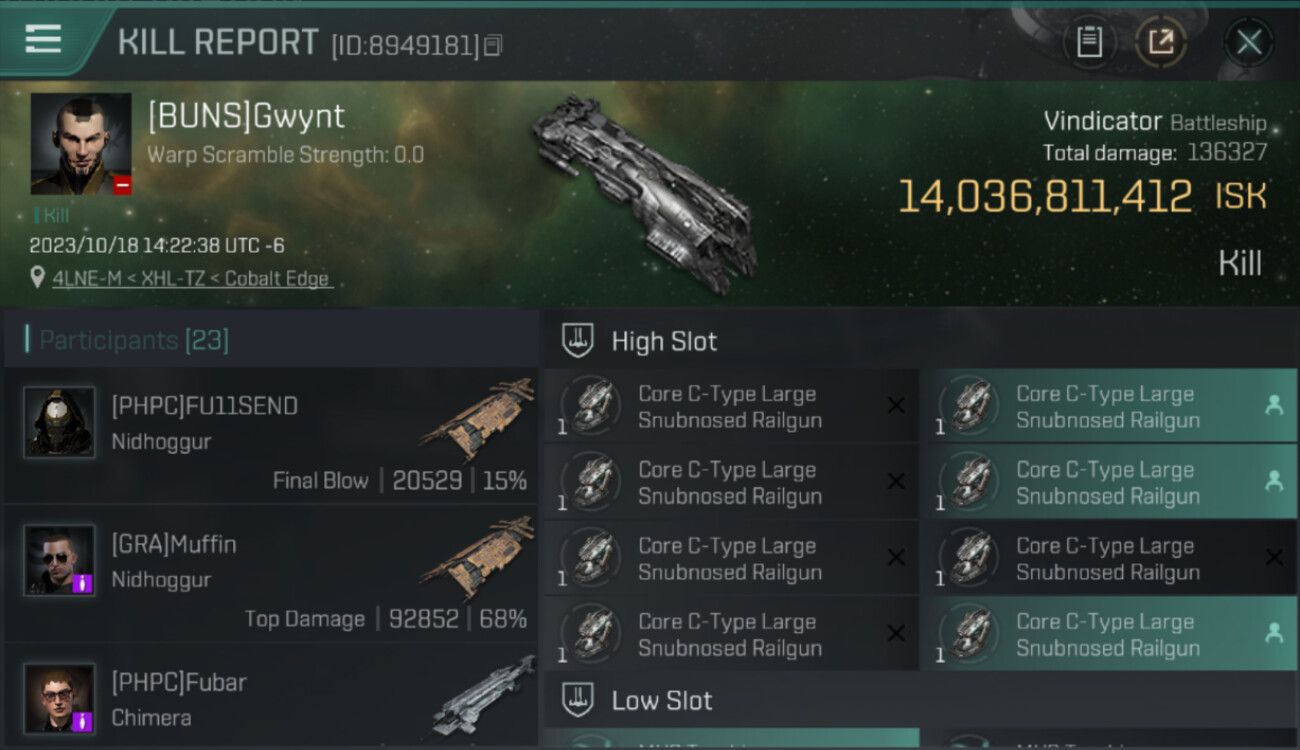Copy the kill report ID icon
The height and width of the screenshot is (750, 1300).
[x=493, y=45]
